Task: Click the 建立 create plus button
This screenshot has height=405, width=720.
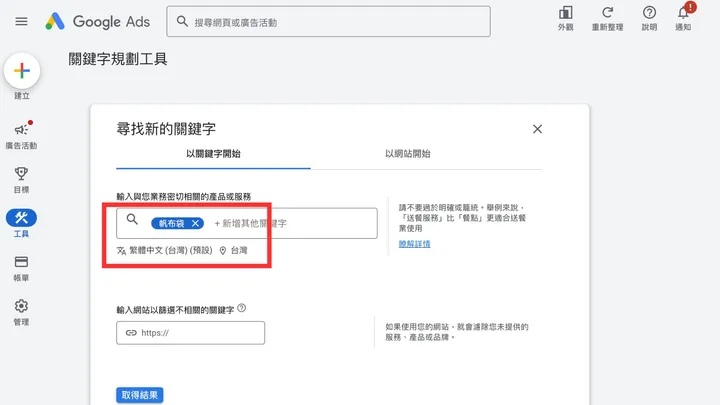Action: pyautogui.click(x=22, y=71)
